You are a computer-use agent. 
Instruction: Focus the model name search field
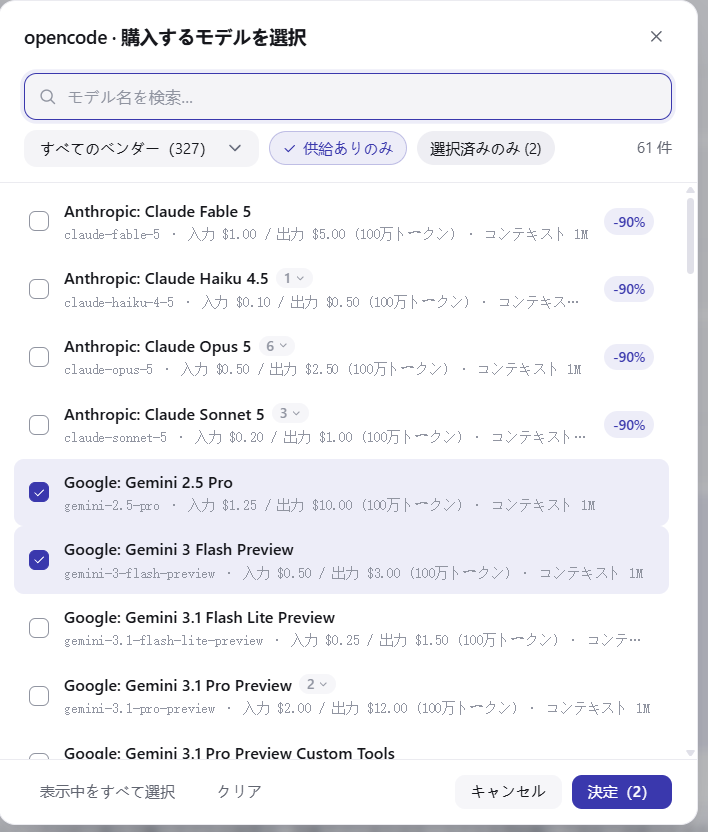click(348, 97)
